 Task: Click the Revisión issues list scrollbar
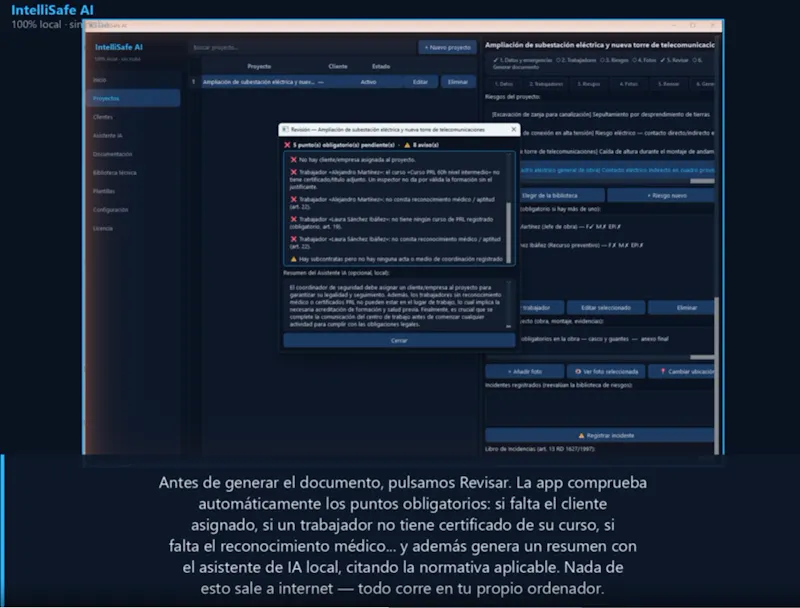[508, 232]
